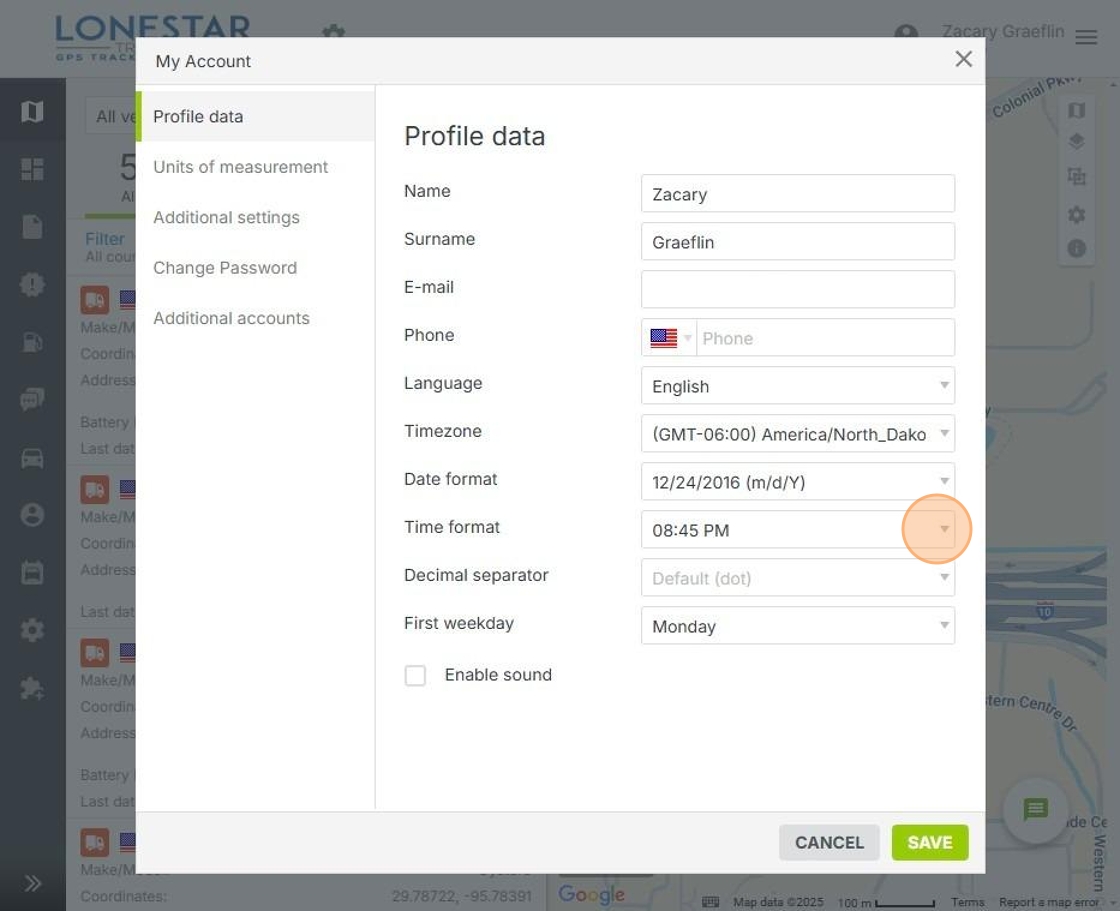Enable sound checkbox
The height and width of the screenshot is (911, 1120).
click(x=415, y=676)
